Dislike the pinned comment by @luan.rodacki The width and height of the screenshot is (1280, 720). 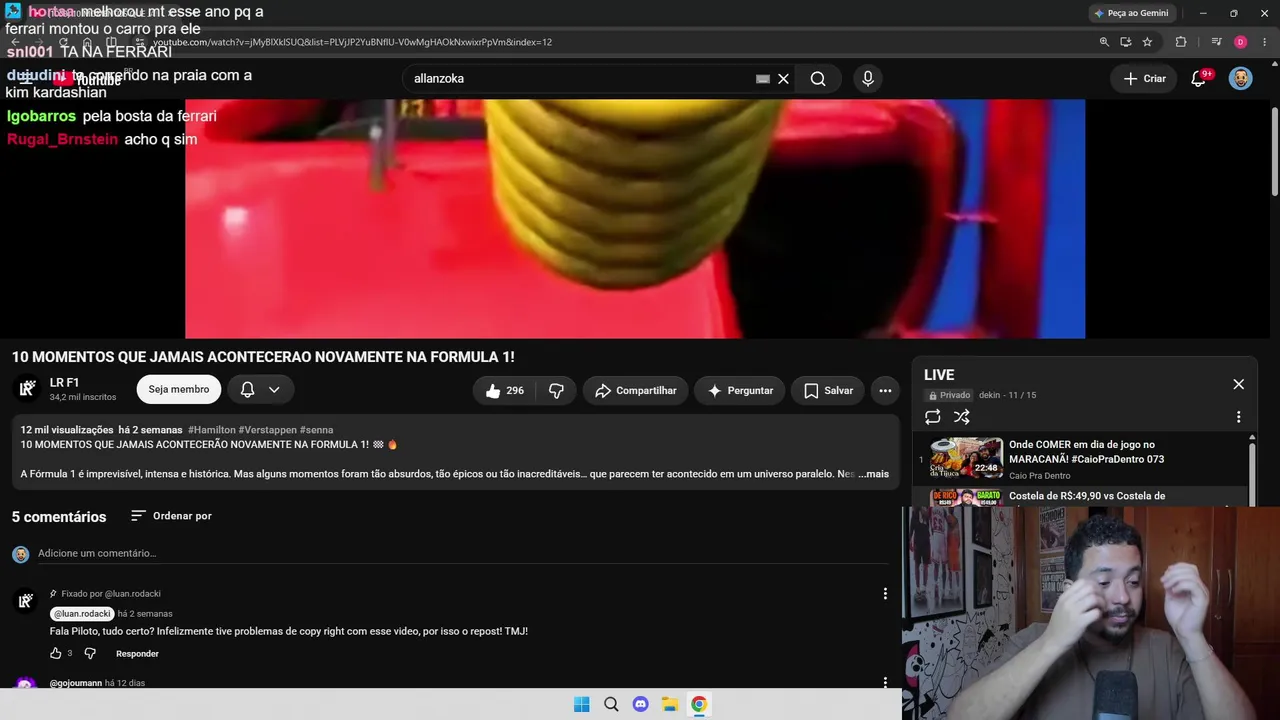click(x=90, y=654)
